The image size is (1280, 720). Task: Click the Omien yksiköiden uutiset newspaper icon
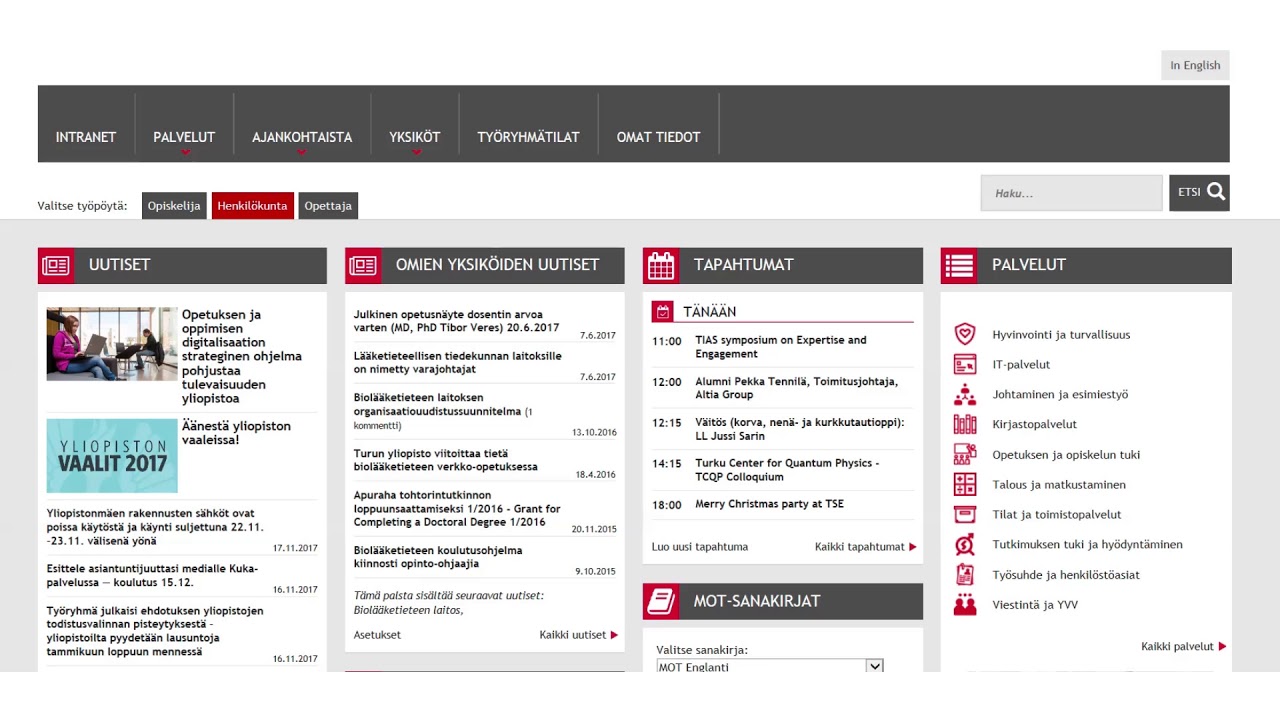pyautogui.click(x=363, y=265)
